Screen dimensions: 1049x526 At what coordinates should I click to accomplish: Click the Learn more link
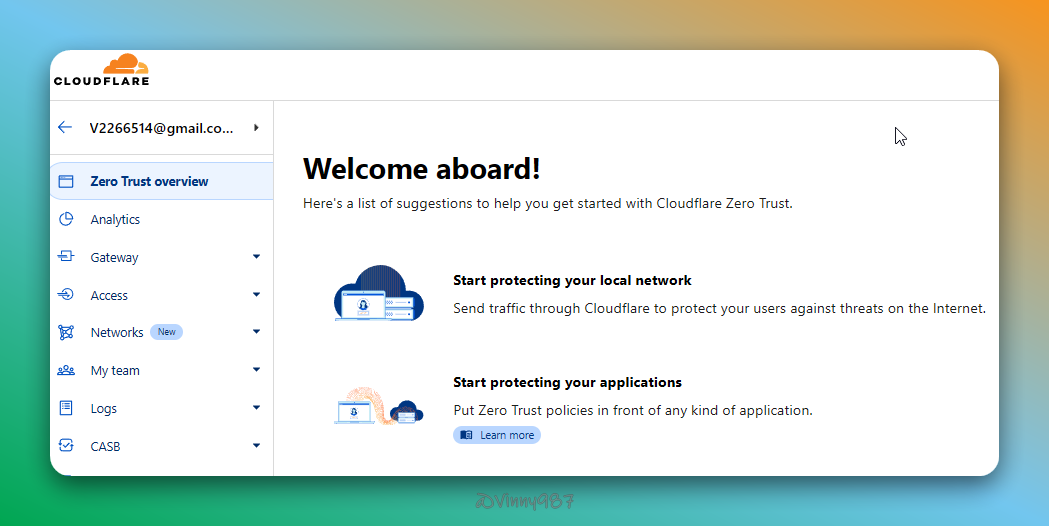click(497, 435)
